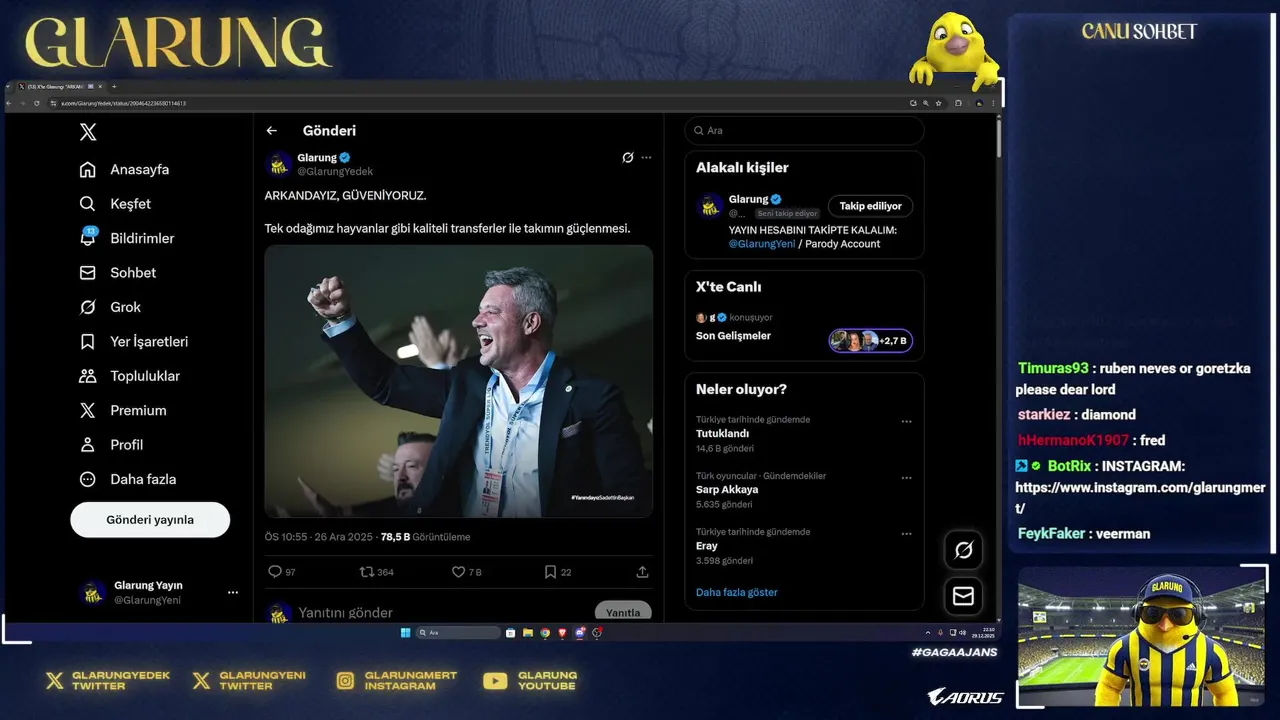Open options dots for Eray trend
This screenshot has height=720, width=1280.
pyautogui.click(x=906, y=534)
